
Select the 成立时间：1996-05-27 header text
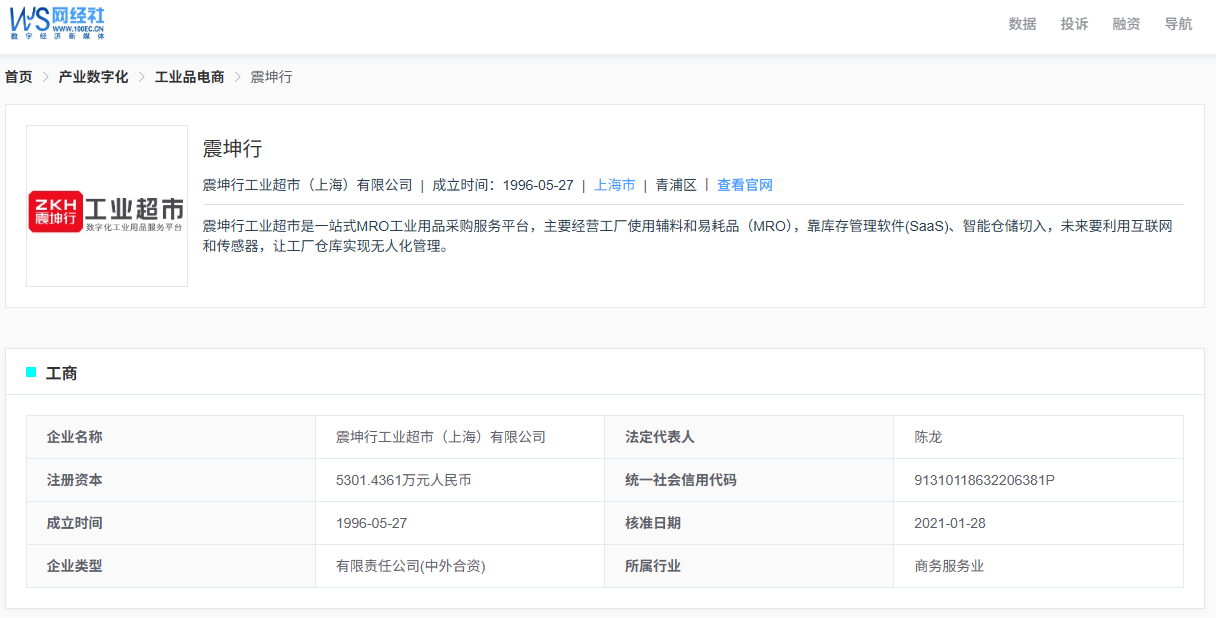pyautogui.click(x=503, y=185)
